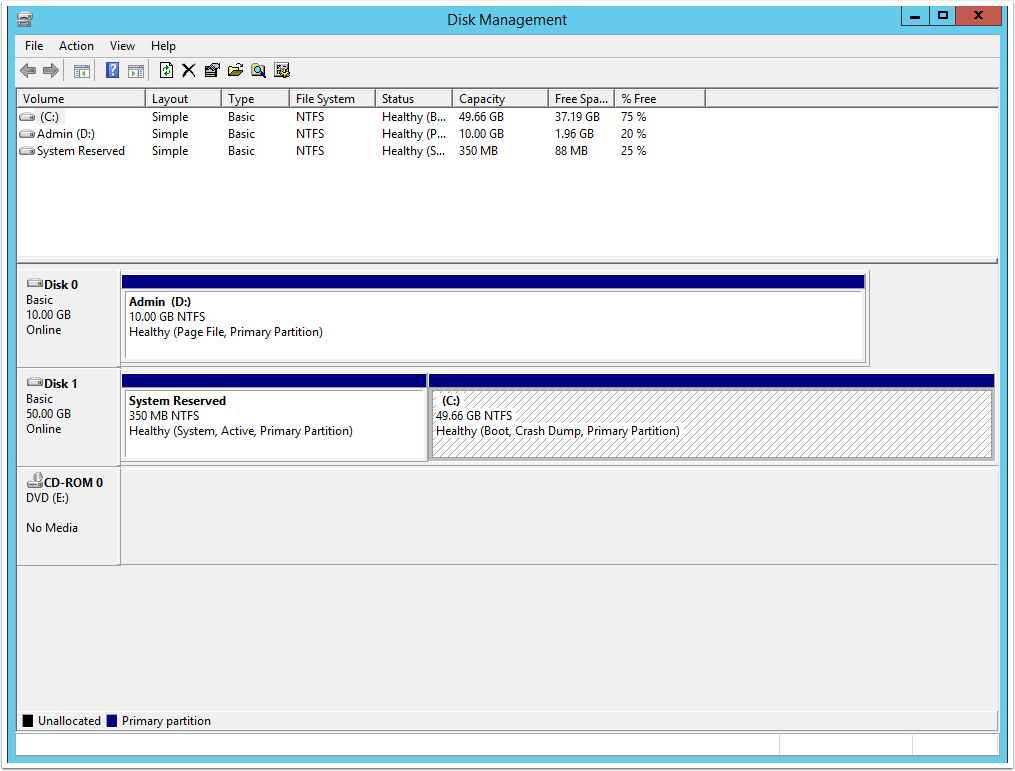Open the Action menu
This screenshot has height=771, width=1015.
tap(76, 46)
